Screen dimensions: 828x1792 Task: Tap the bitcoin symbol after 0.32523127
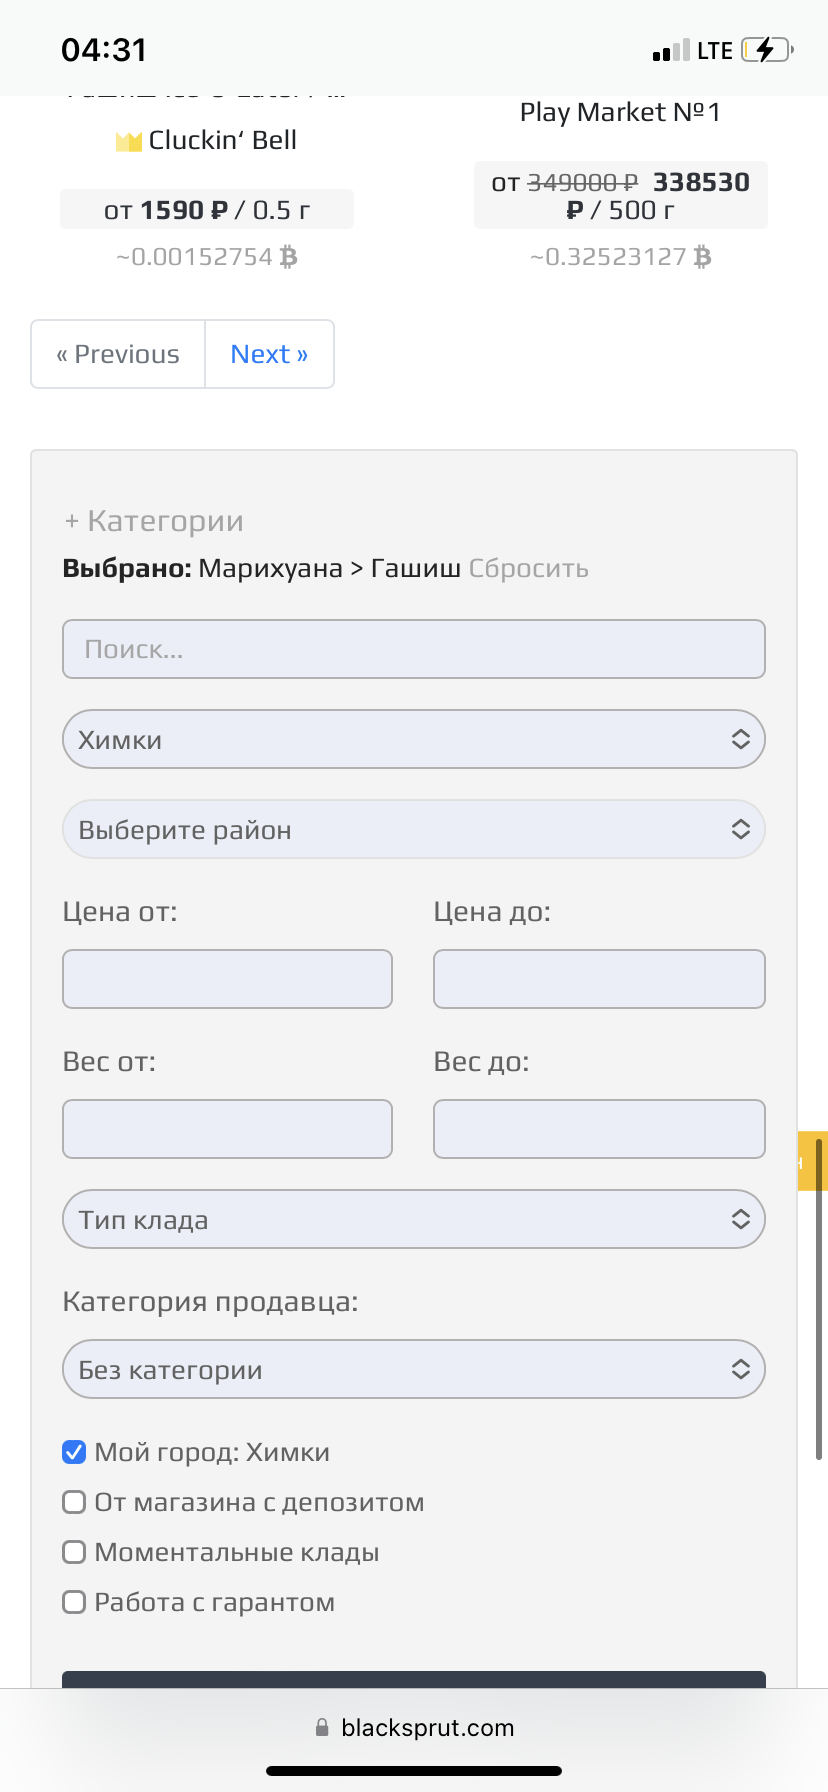click(x=703, y=258)
